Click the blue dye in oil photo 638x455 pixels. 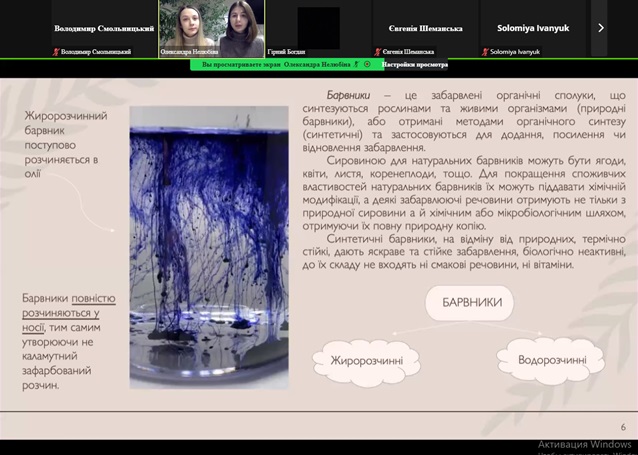click(x=209, y=247)
